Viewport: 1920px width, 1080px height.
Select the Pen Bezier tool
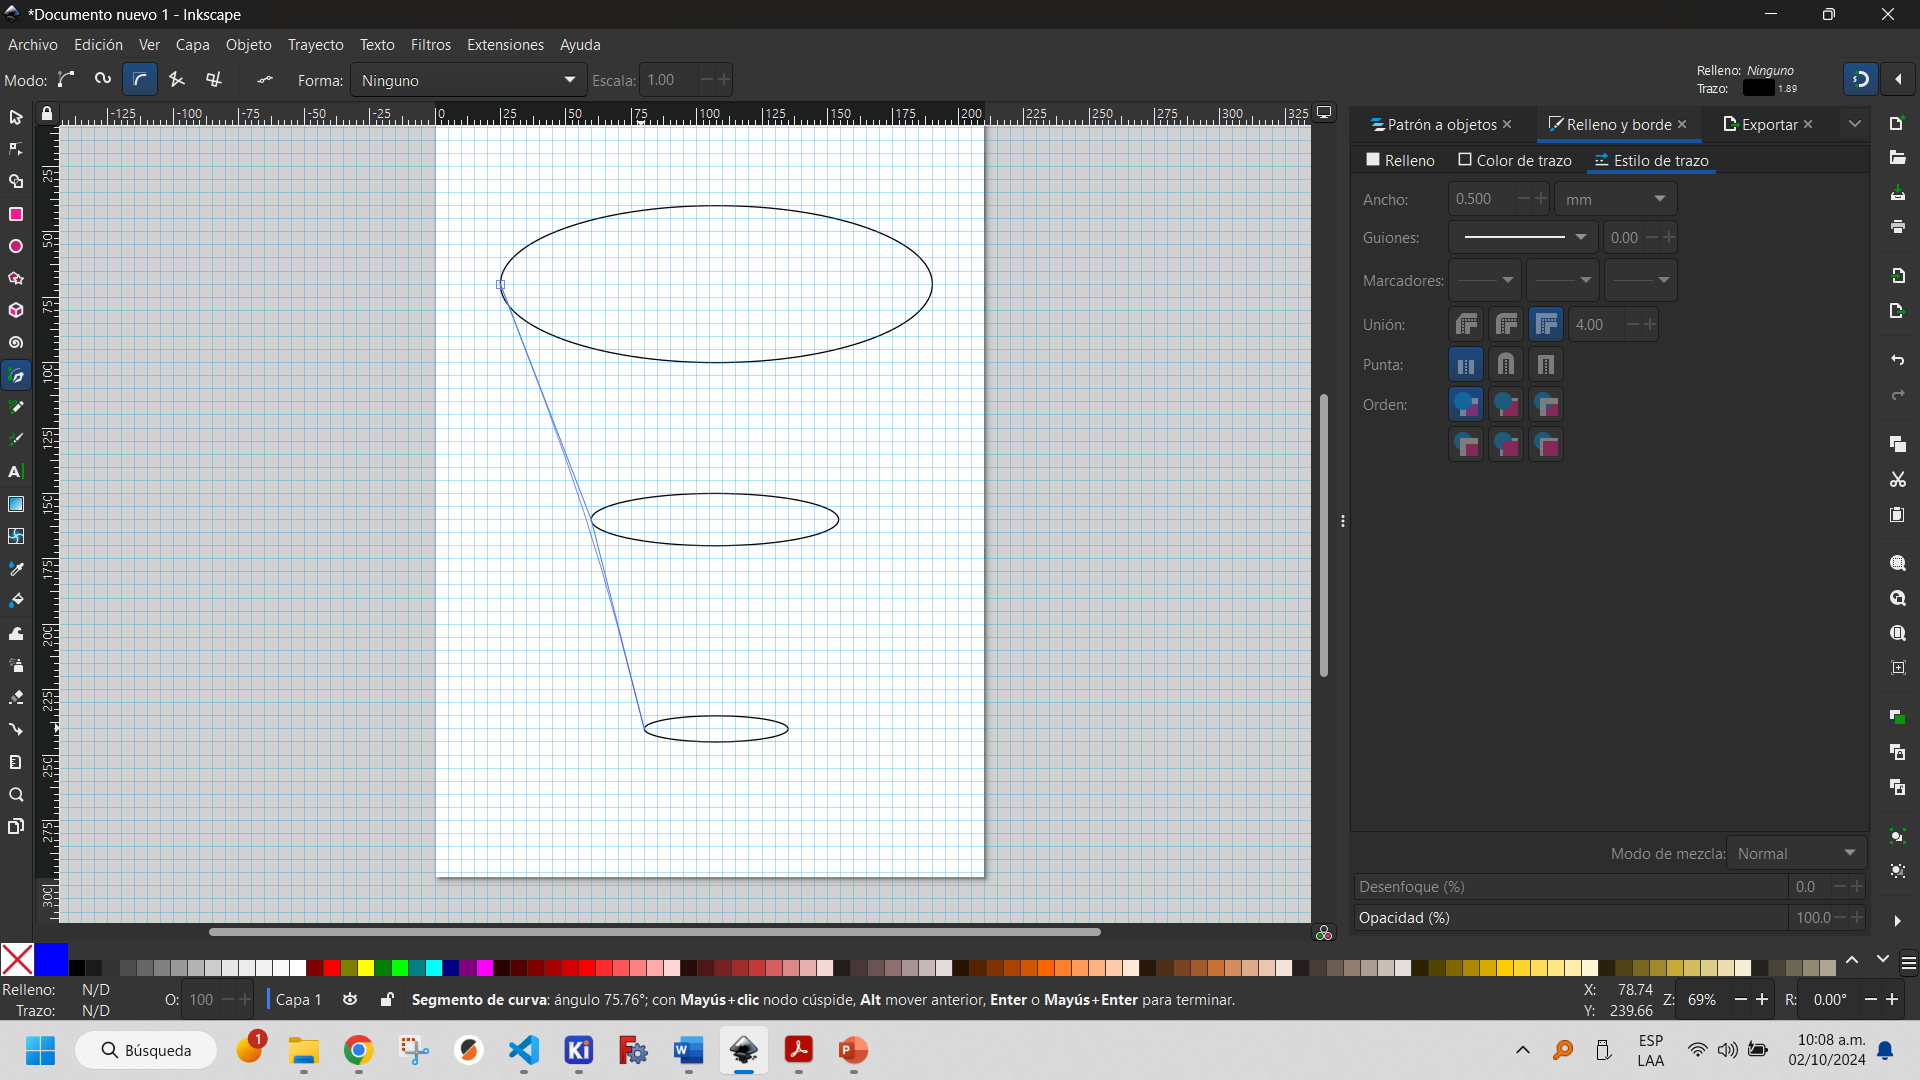(x=16, y=376)
